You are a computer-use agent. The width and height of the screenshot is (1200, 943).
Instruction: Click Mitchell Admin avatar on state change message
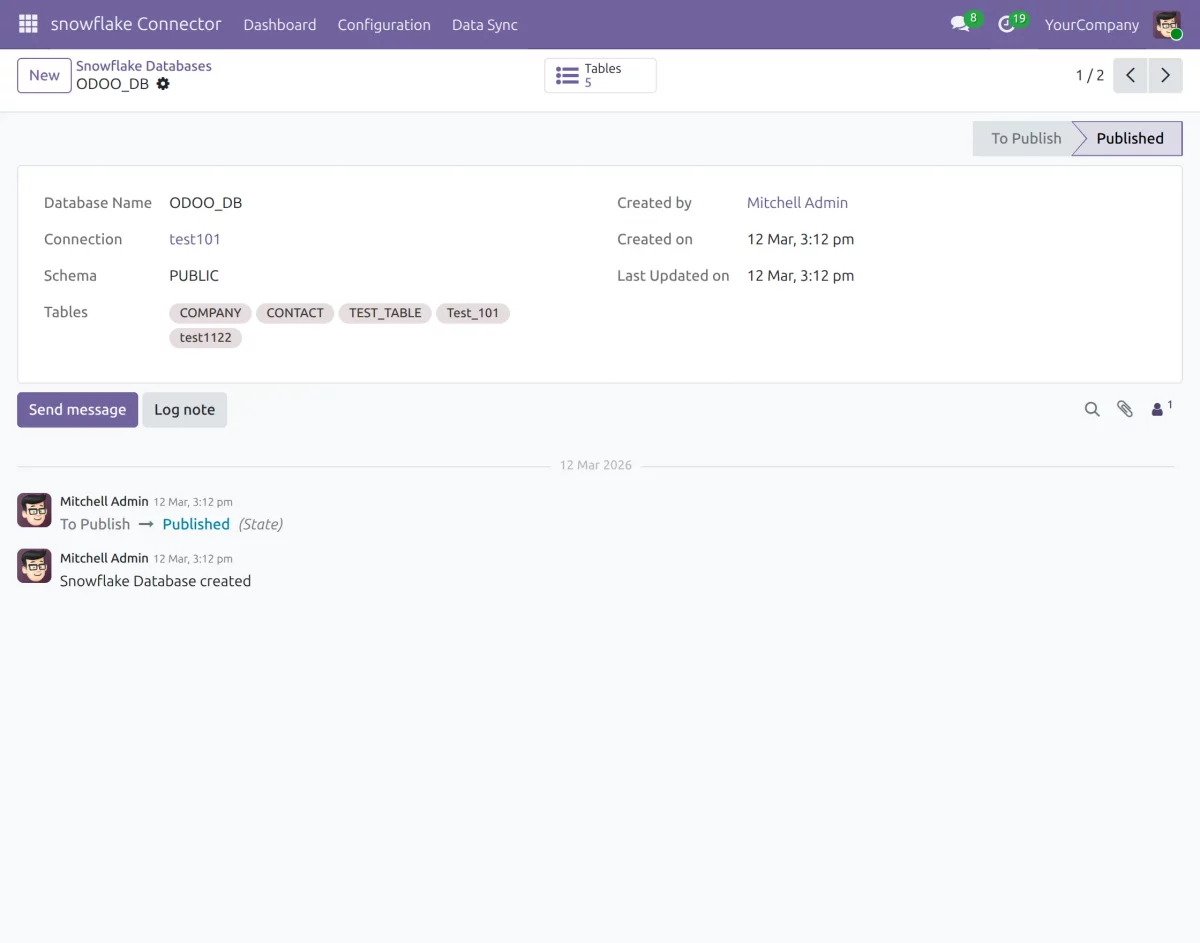pos(35,510)
